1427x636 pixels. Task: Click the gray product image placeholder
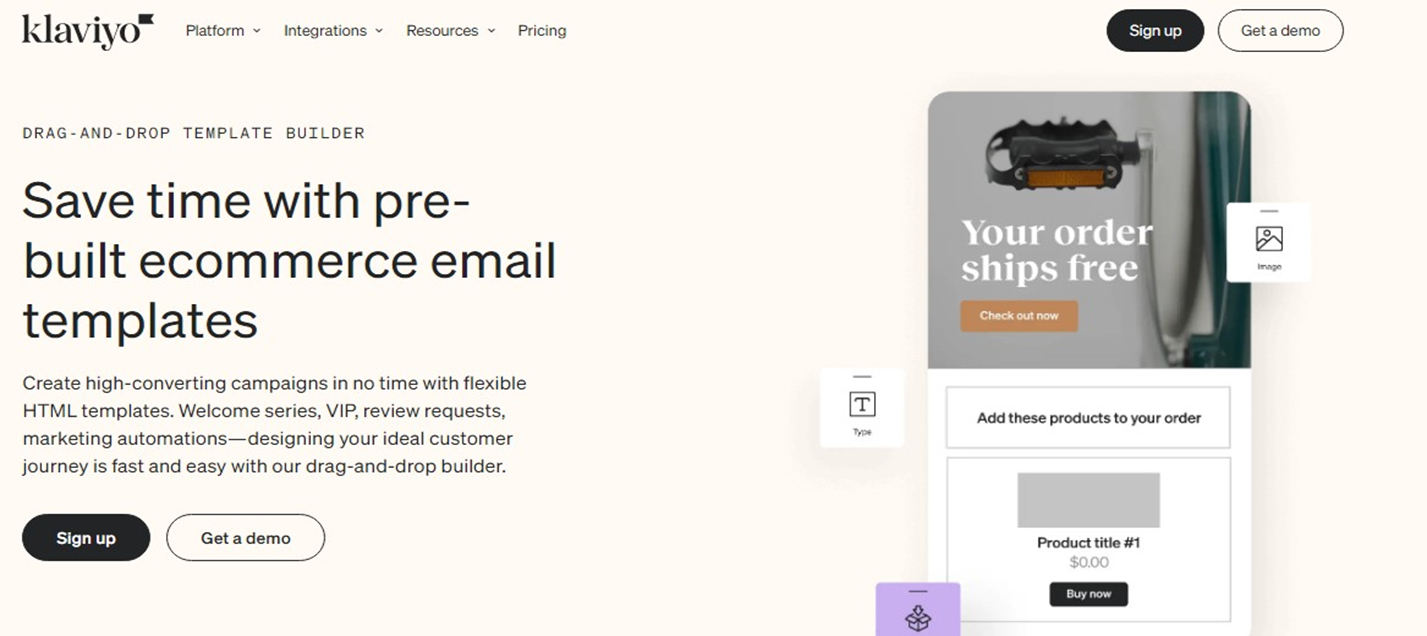(x=1088, y=499)
